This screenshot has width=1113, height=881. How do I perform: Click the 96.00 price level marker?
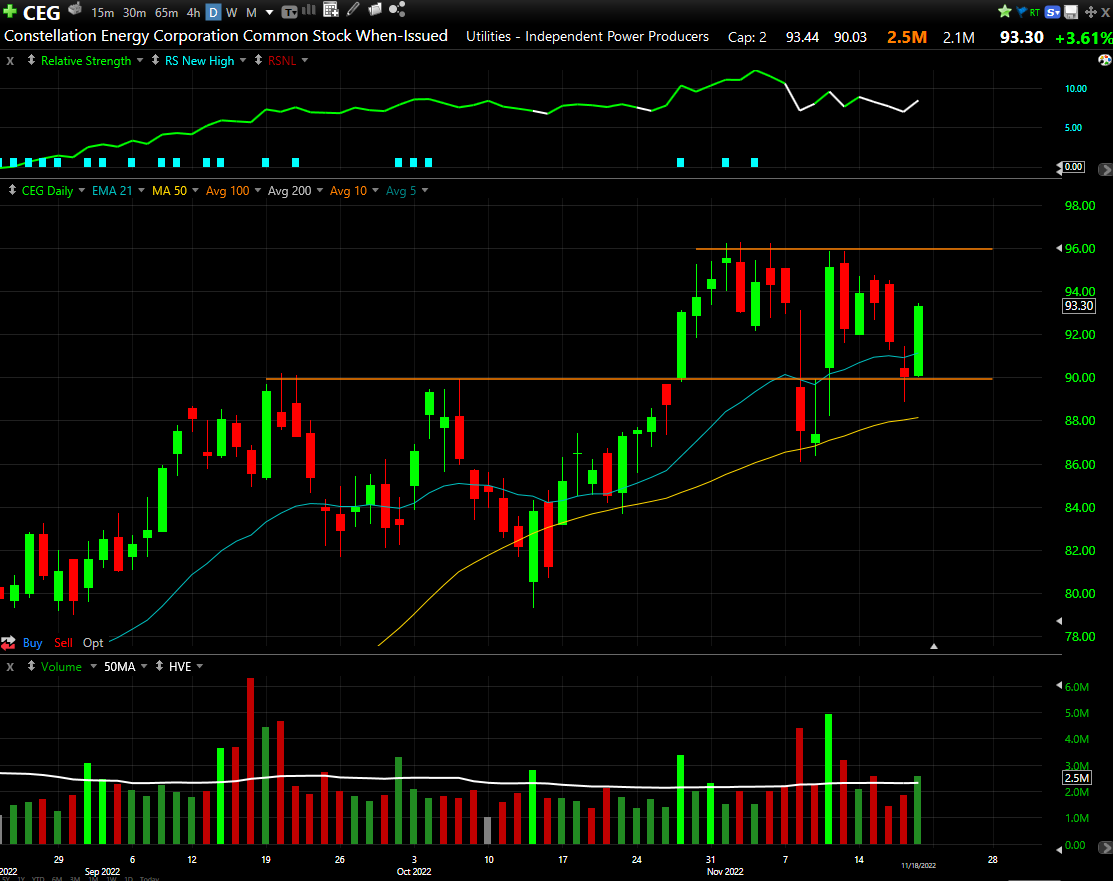tap(1080, 248)
